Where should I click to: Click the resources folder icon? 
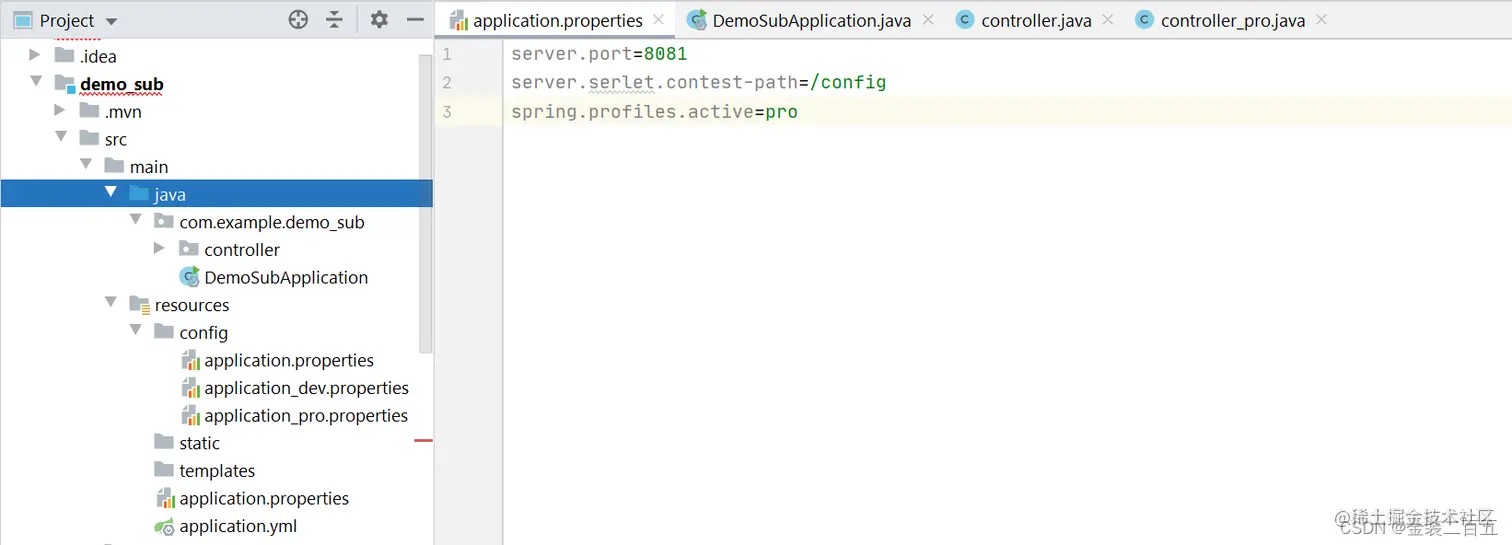(139, 304)
